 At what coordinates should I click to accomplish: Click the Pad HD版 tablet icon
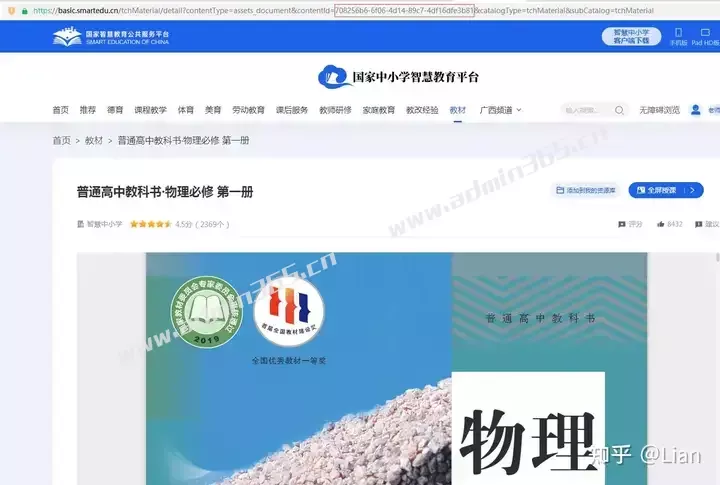705,32
